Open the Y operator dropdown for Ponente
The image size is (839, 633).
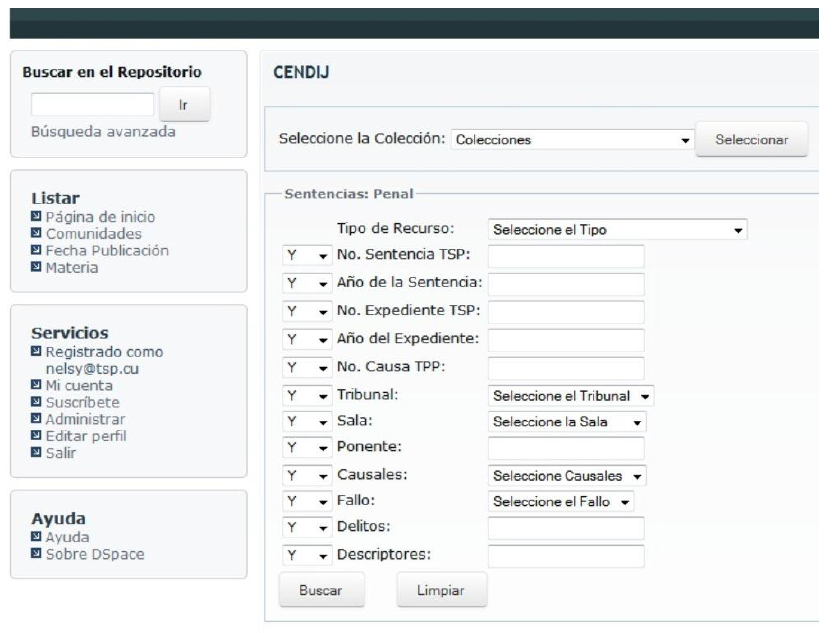(306, 448)
